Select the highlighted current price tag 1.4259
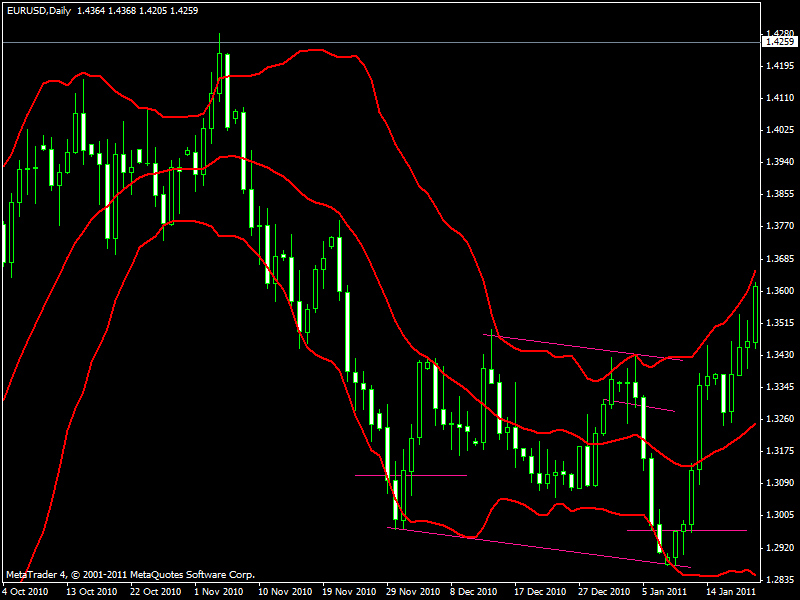800x600 pixels. pyautogui.click(x=780, y=42)
